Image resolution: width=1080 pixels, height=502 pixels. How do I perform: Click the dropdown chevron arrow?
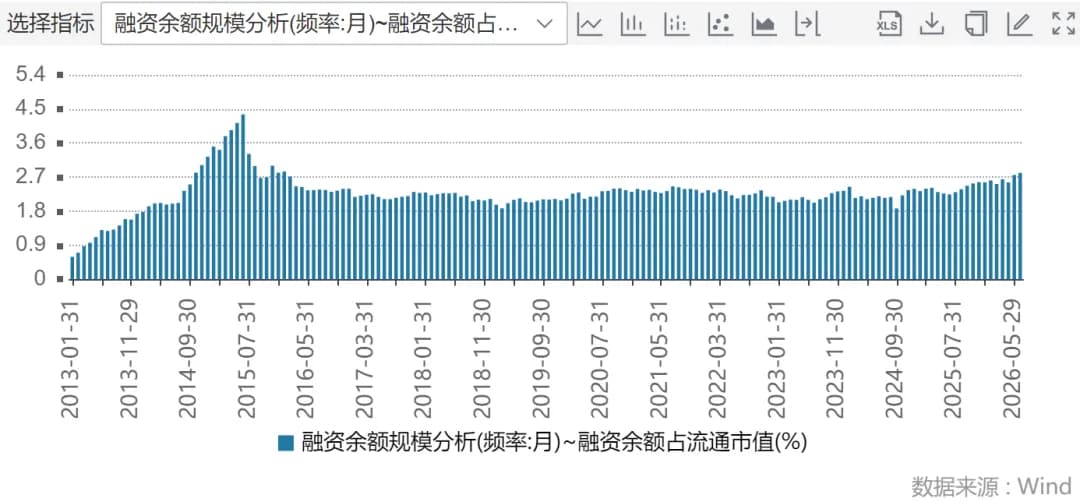[x=544, y=24]
